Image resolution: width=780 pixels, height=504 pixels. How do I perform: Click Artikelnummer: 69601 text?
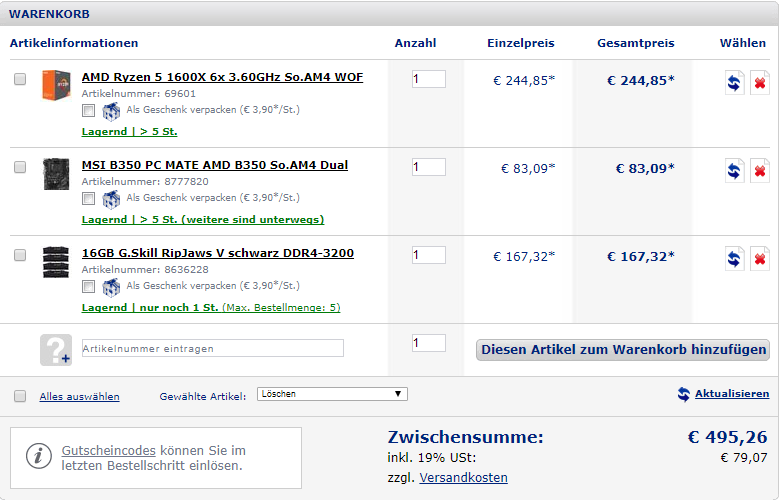[x=139, y=94]
